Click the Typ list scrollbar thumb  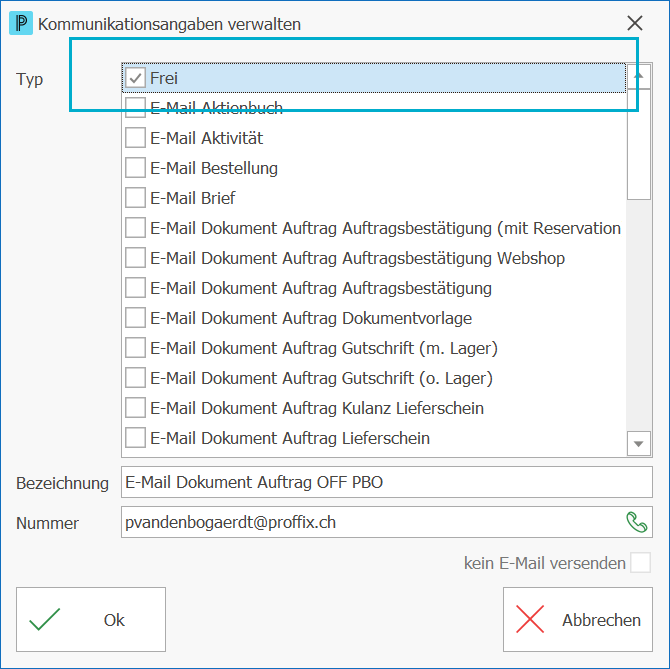tap(639, 144)
